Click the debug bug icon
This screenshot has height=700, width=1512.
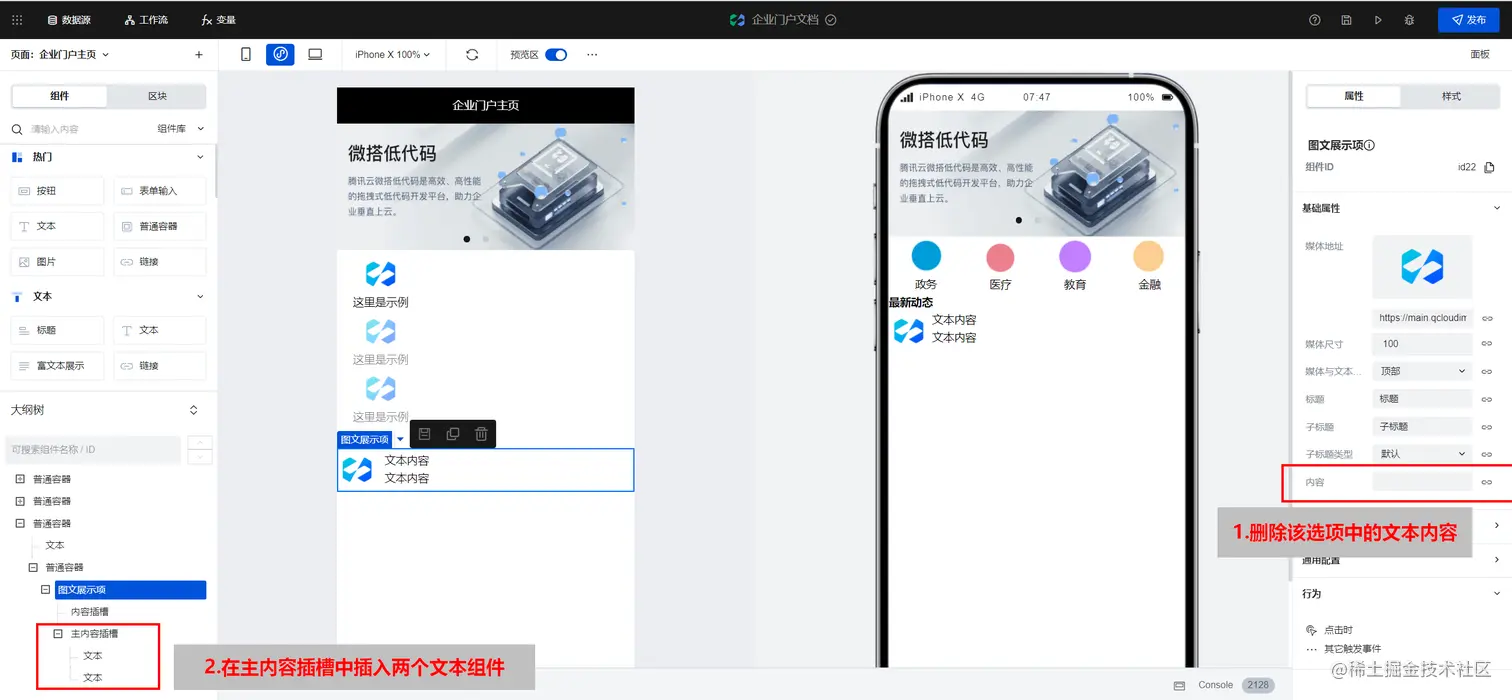coord(1409,20)
